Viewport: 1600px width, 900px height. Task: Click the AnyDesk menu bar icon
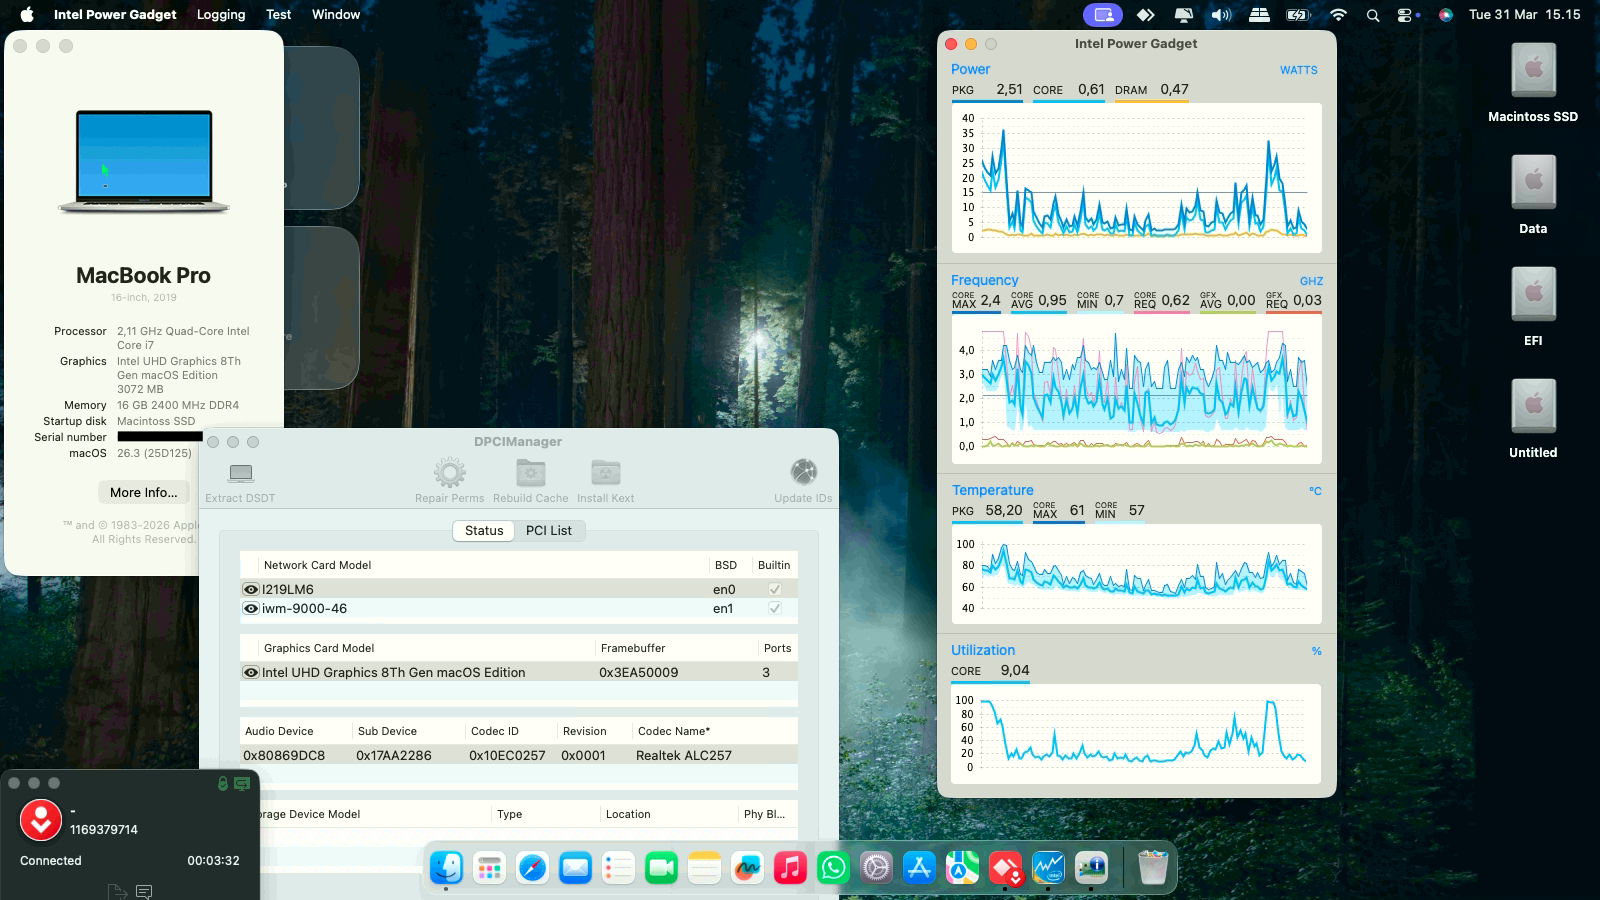pyautogui.click(x=1146, y=14)
